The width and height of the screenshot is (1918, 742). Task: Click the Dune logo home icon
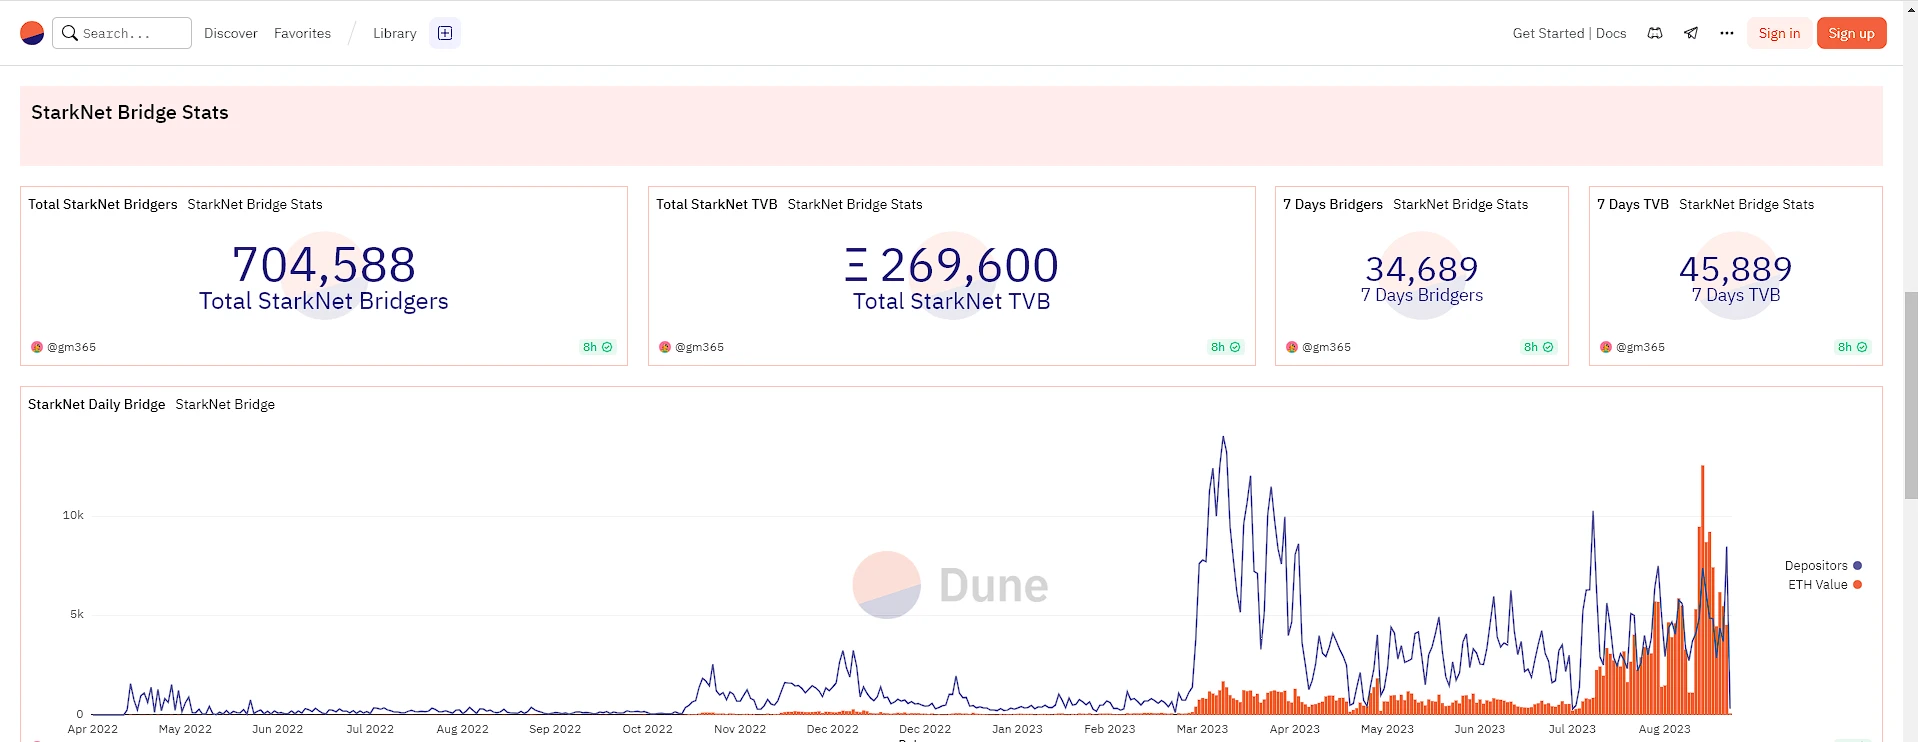(32, 33)
